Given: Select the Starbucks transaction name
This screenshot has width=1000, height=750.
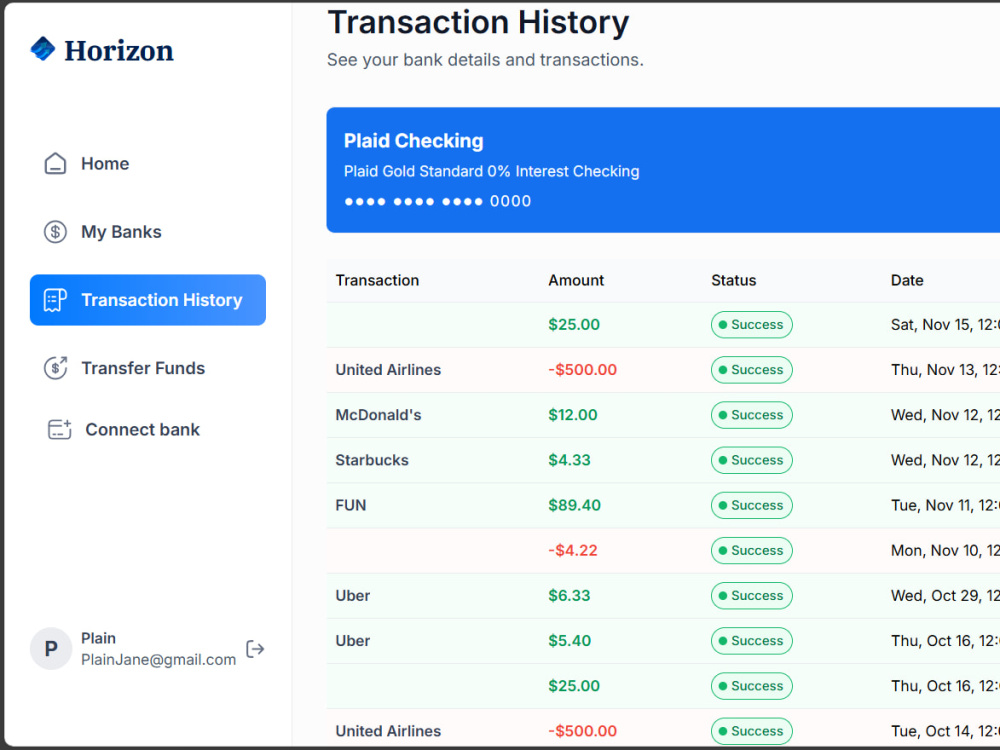Looking at the screenshot, I should tap(372, 460).
